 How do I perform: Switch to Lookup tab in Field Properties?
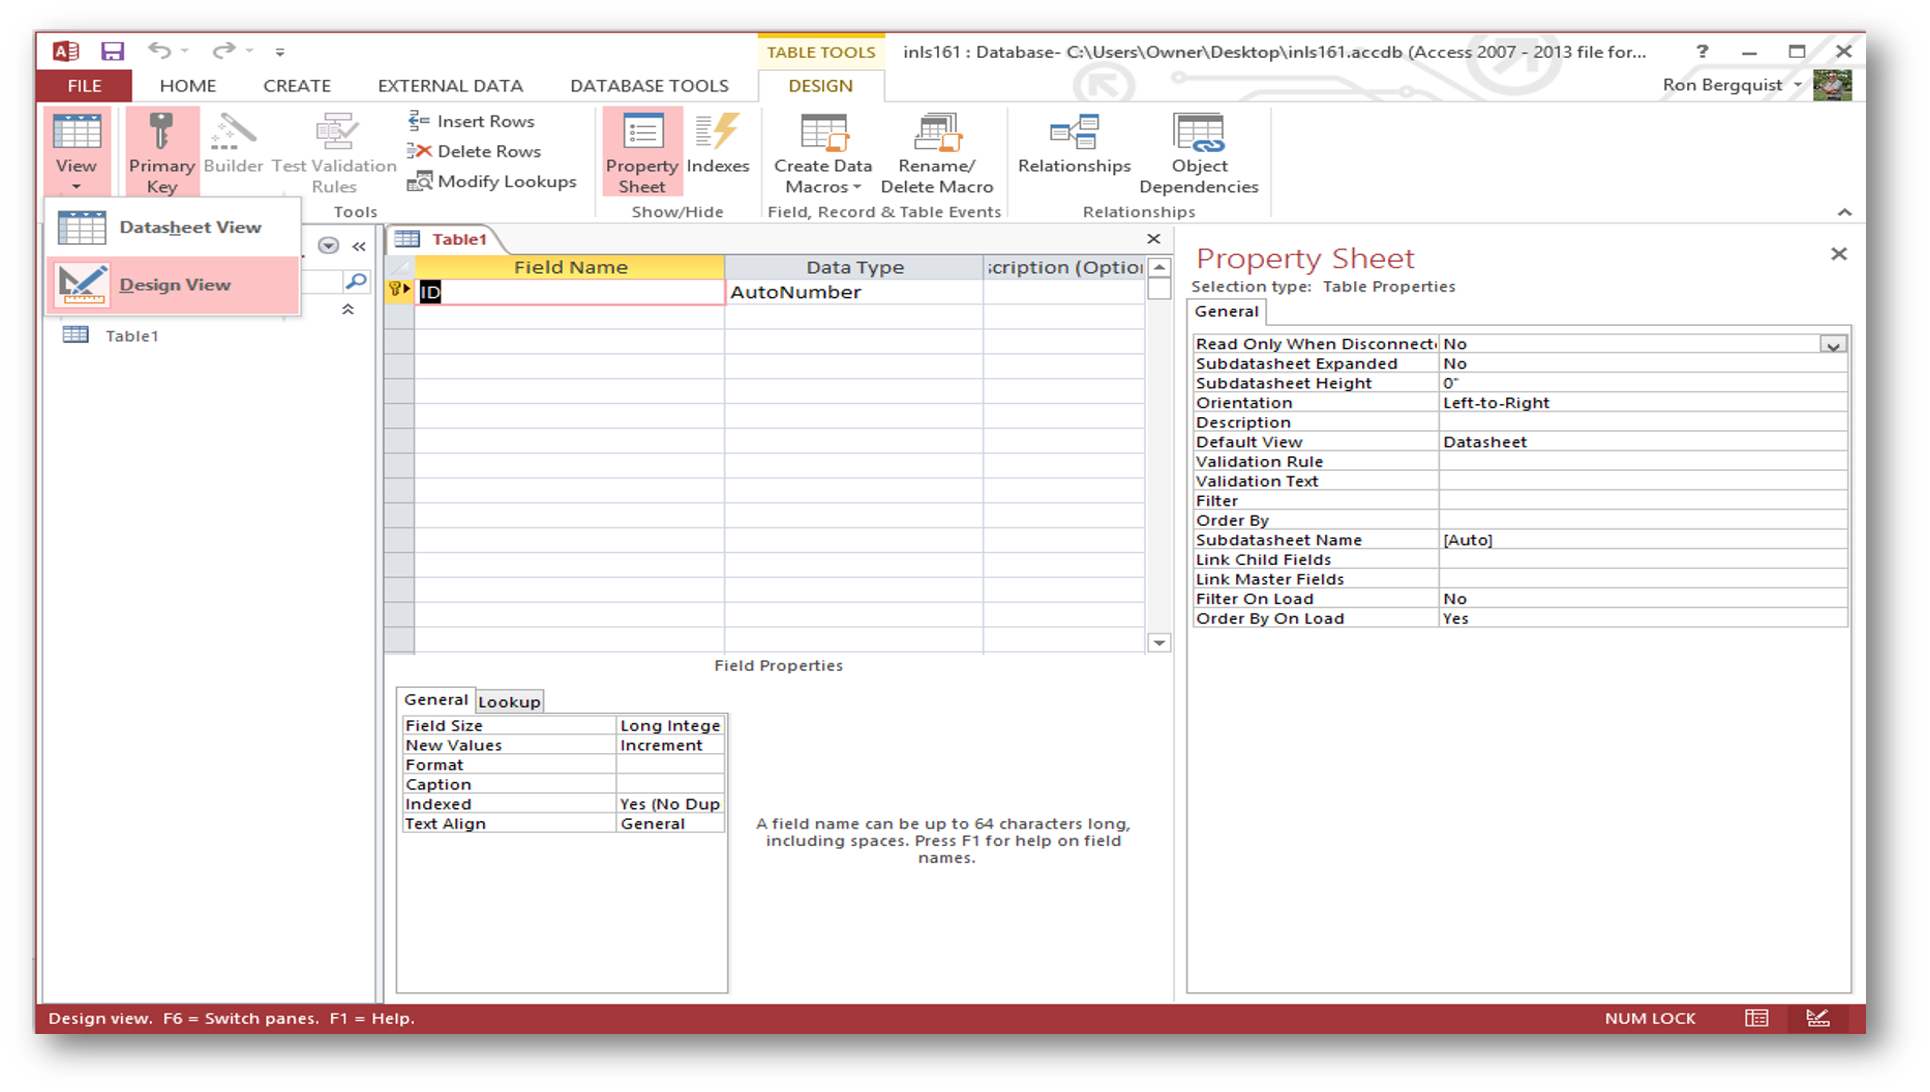[x=509, y=702]
